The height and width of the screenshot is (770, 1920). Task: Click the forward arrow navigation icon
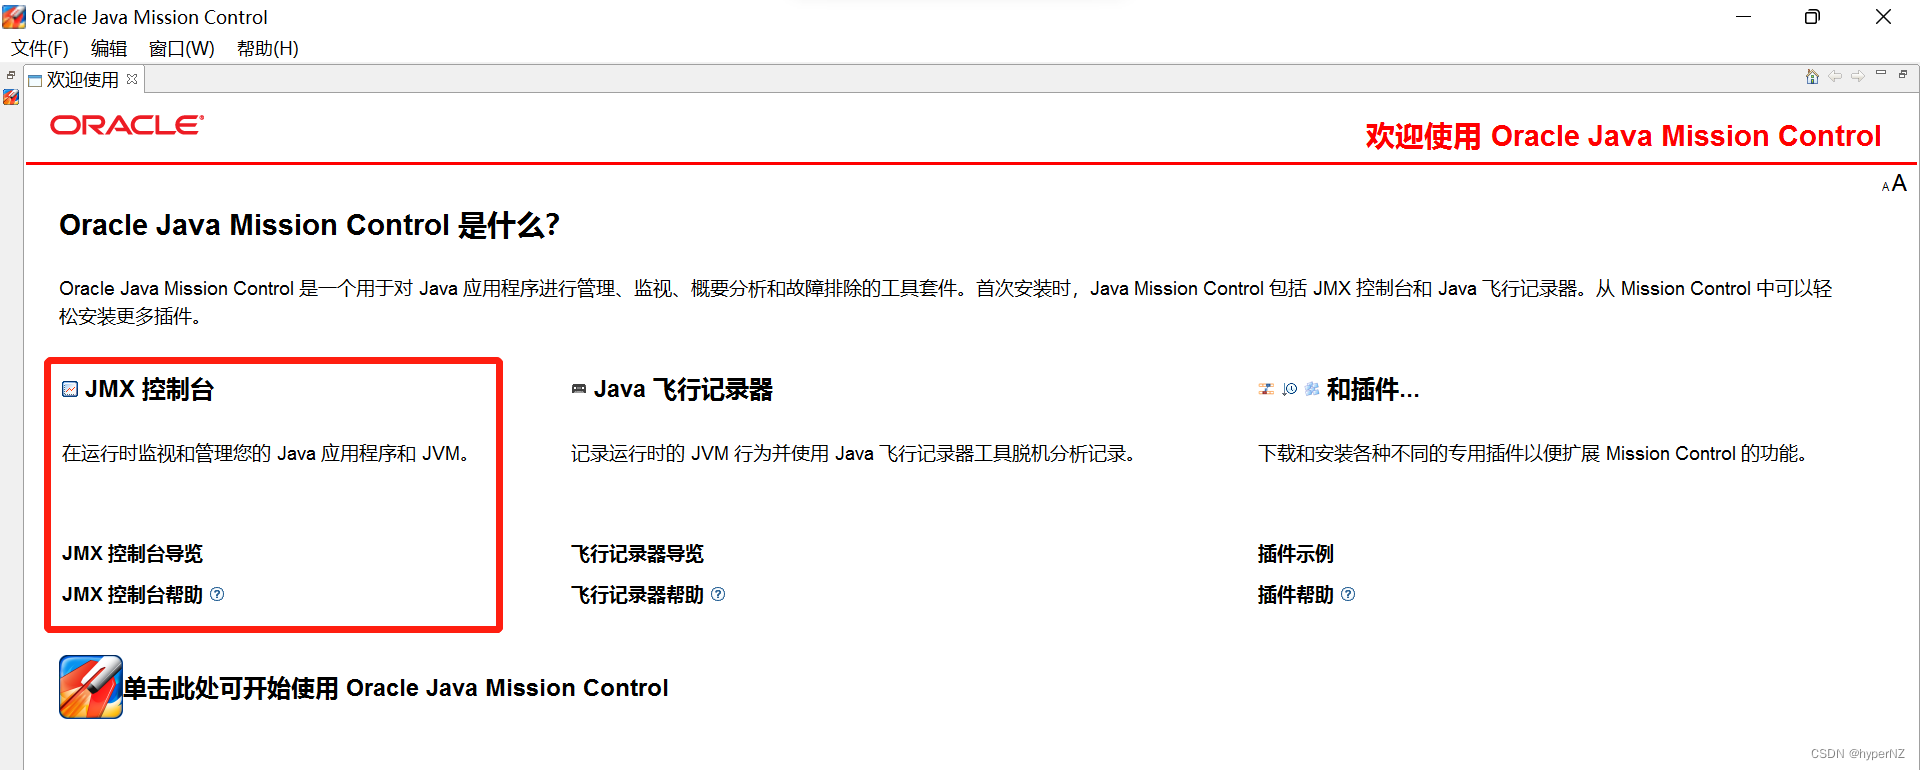click(x=1857, y=77)
